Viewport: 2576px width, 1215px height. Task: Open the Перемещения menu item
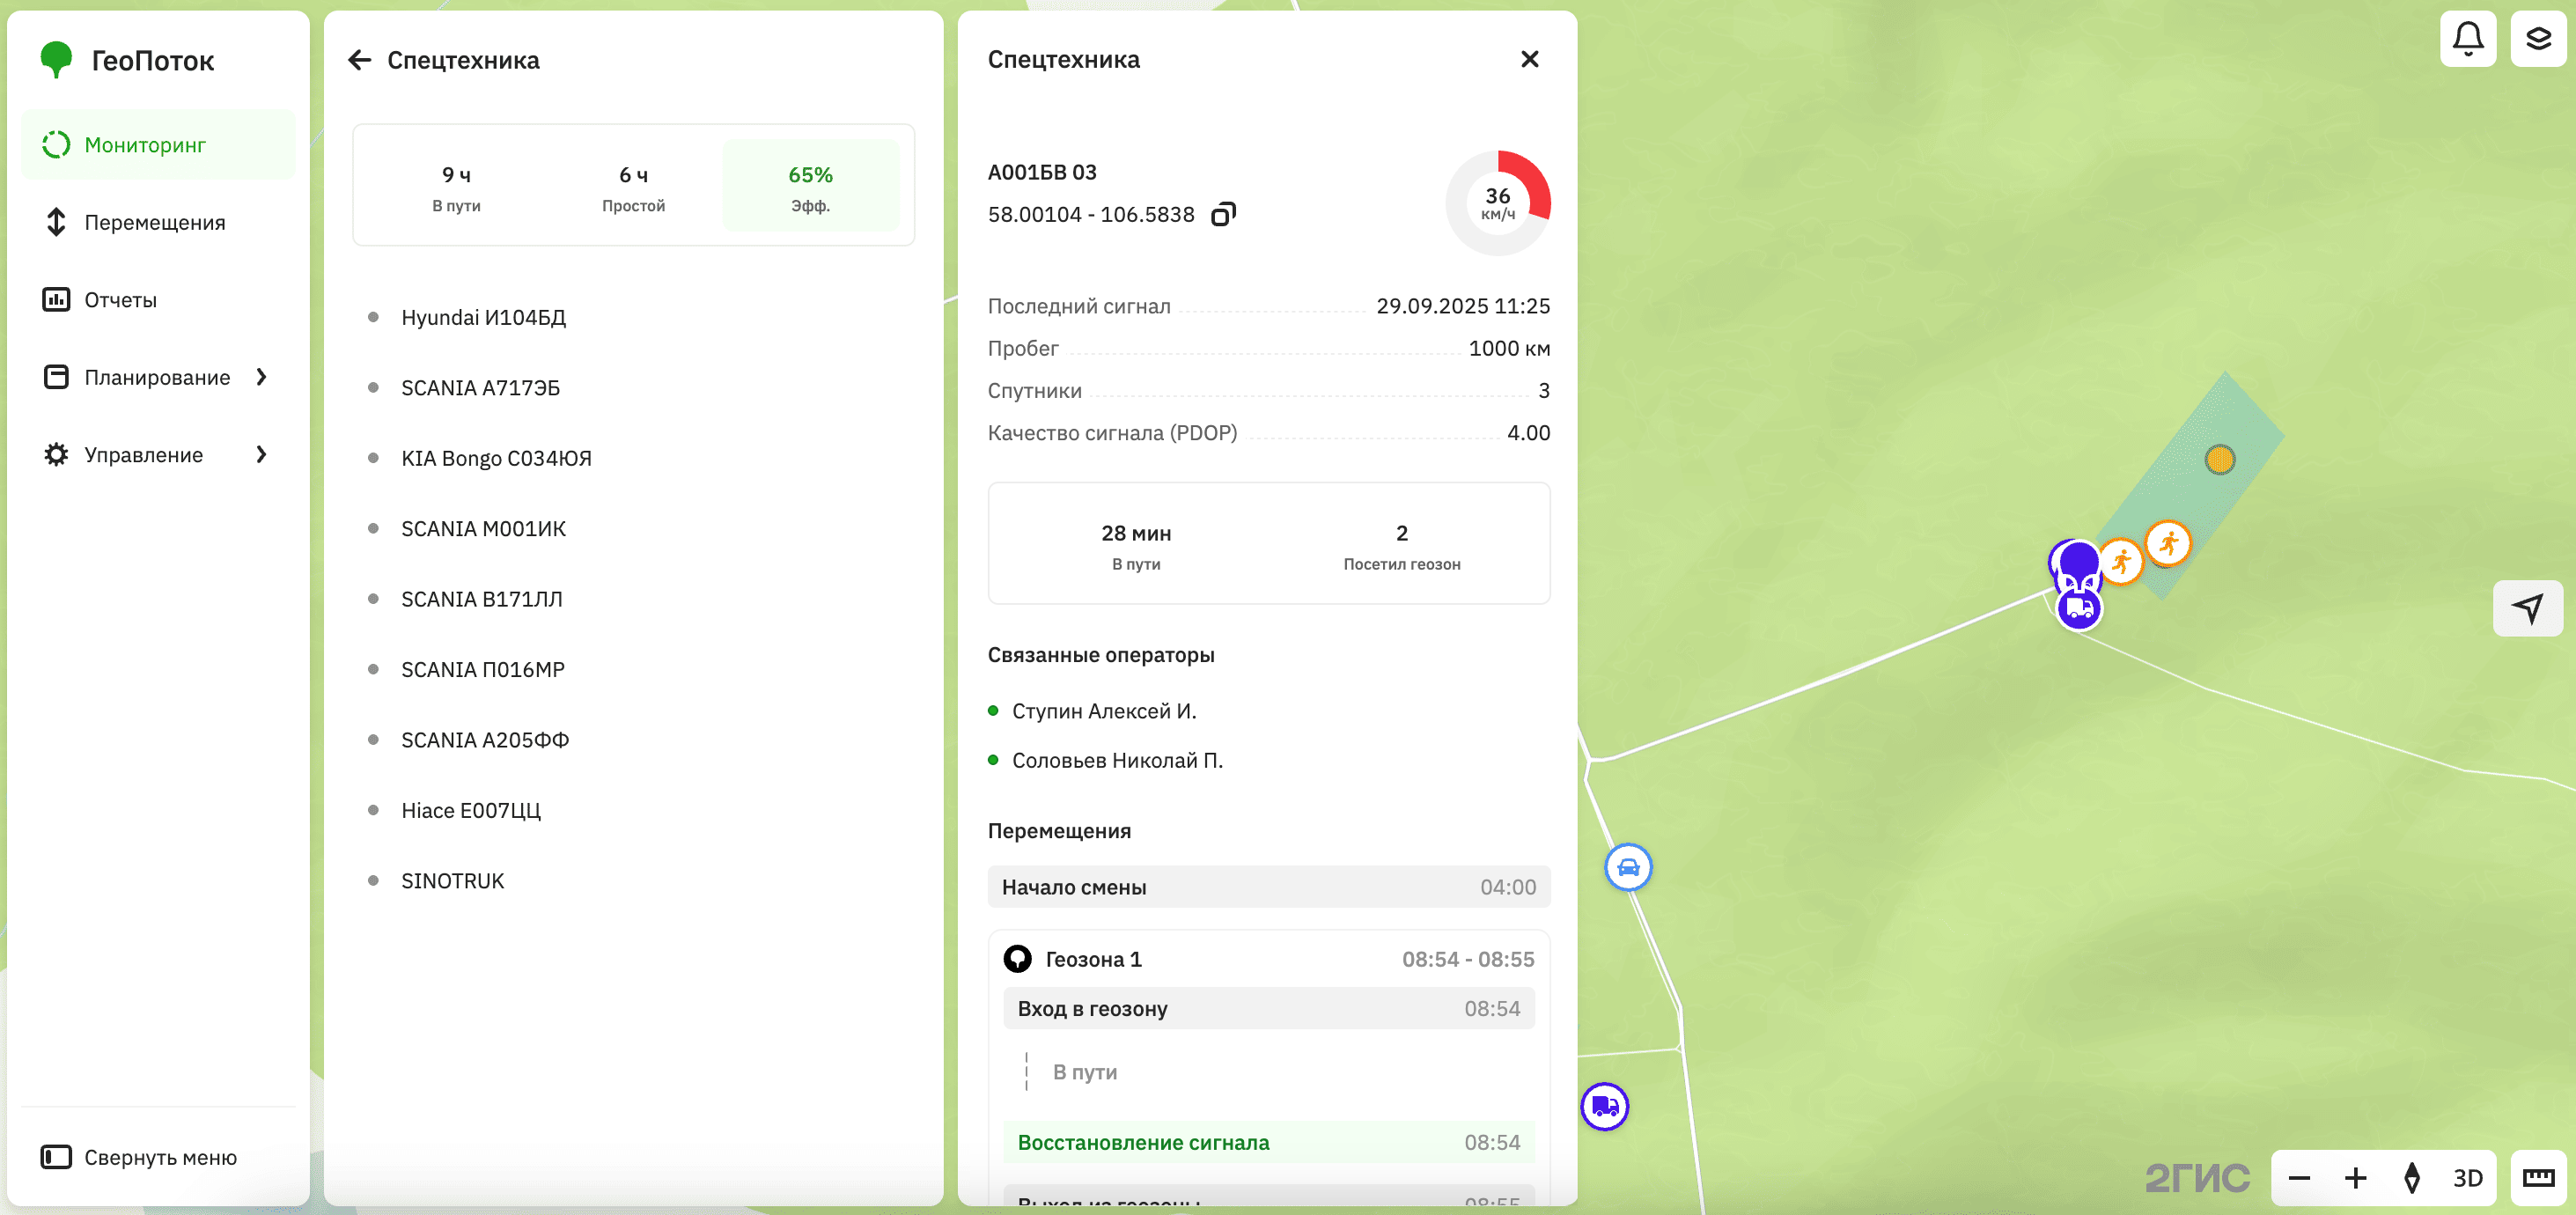(155, 222)
